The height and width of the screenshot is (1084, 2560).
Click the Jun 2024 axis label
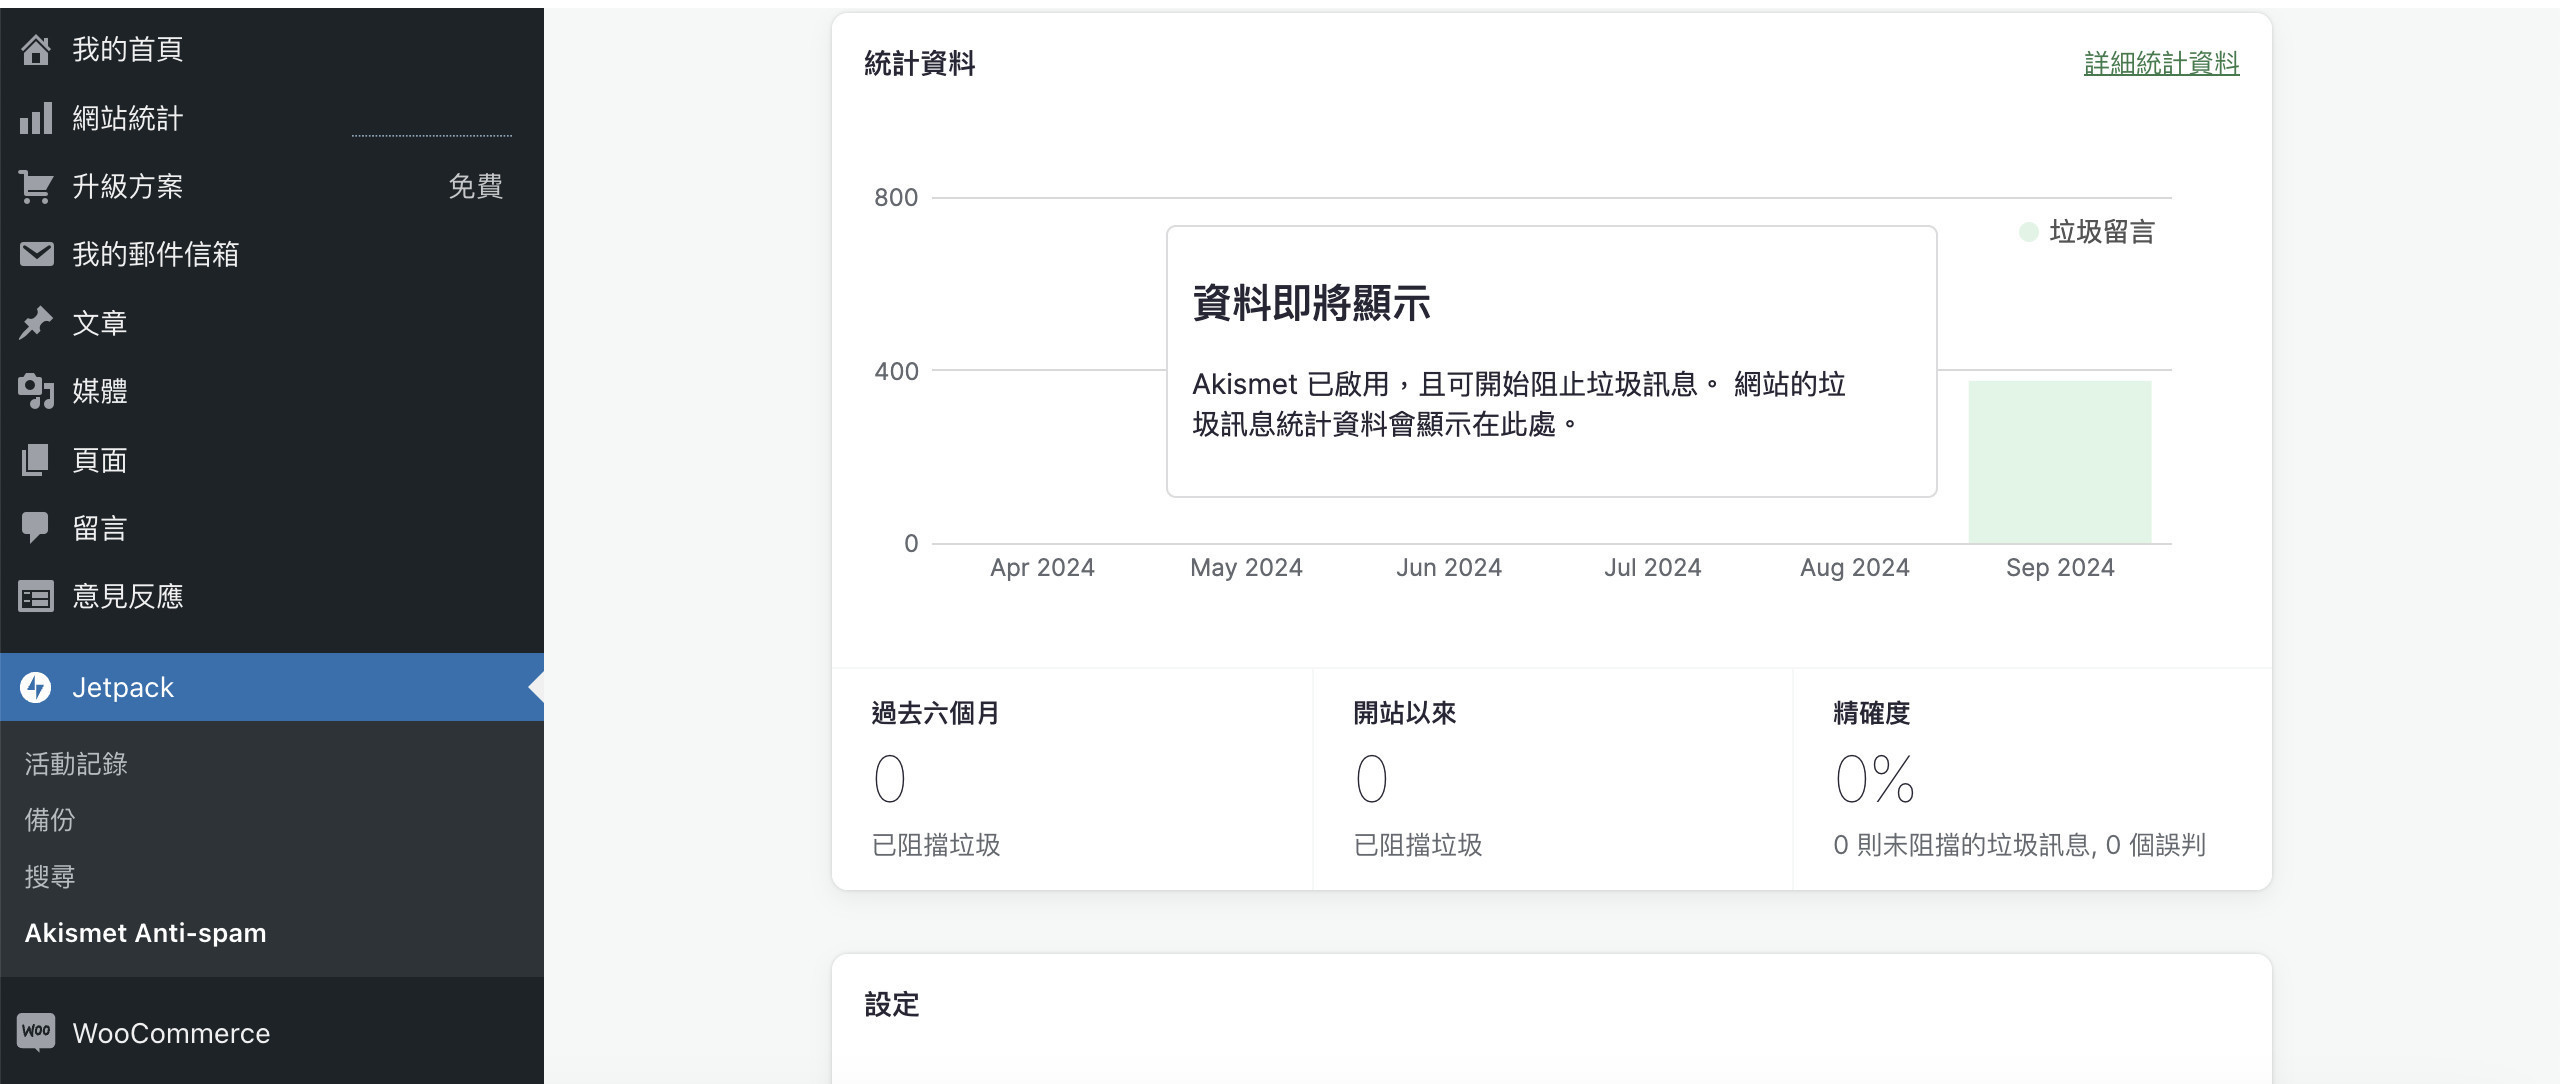1449,568
